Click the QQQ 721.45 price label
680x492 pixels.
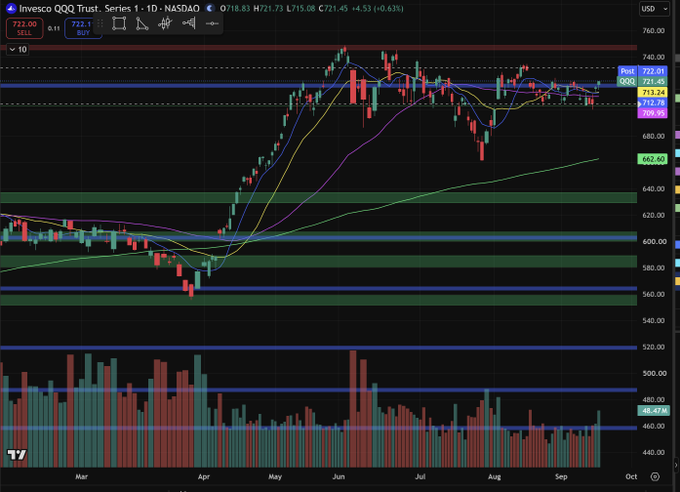pos(642,81)
